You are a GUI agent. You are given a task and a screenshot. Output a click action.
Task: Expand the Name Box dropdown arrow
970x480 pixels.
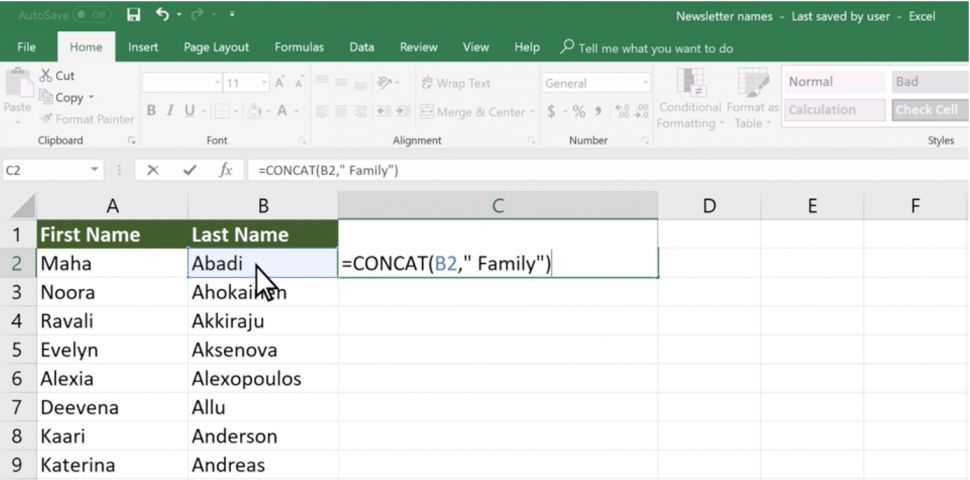click(x=95, y=170)
